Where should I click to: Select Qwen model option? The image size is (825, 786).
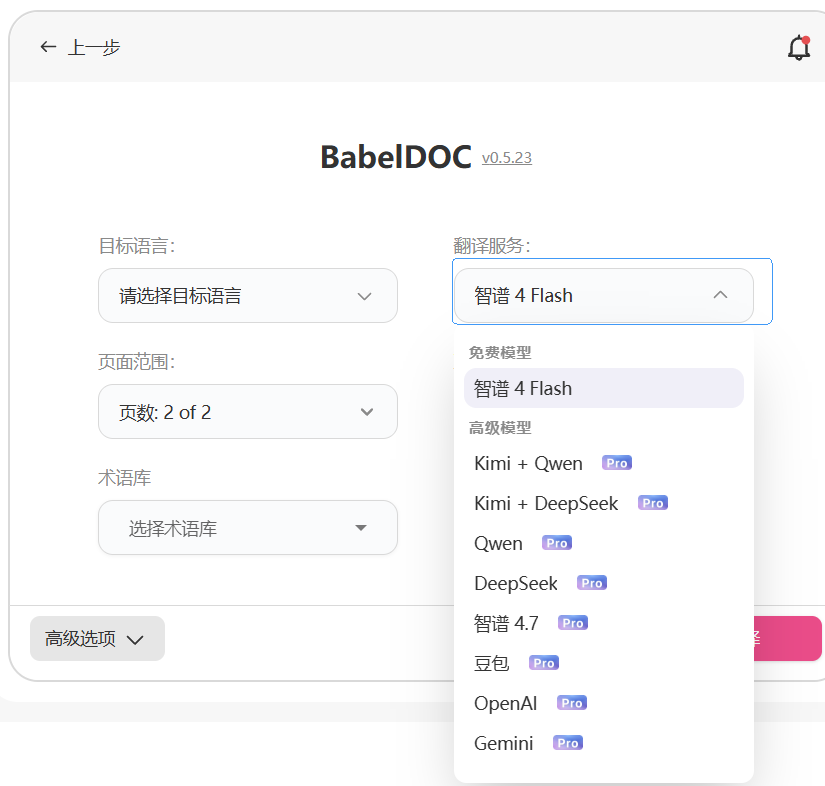[603, 543]
